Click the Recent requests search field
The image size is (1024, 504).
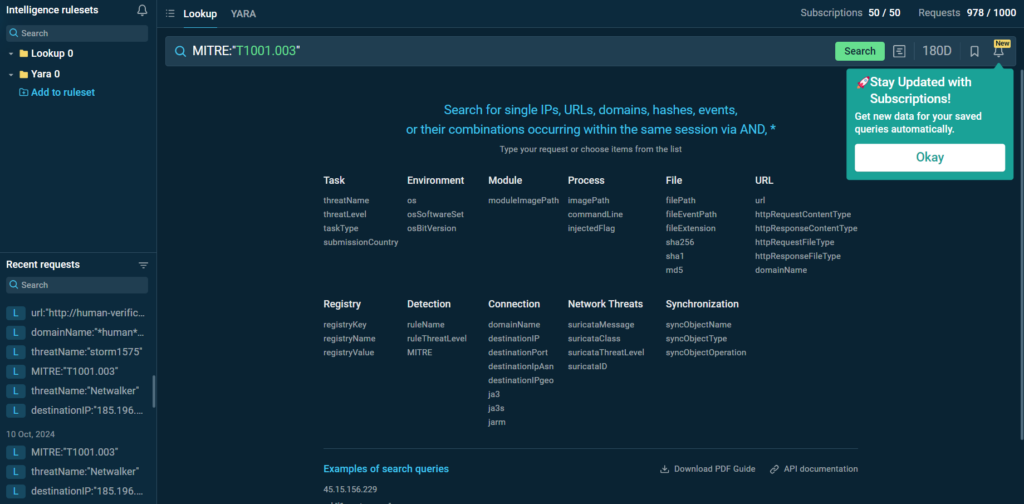77,285
